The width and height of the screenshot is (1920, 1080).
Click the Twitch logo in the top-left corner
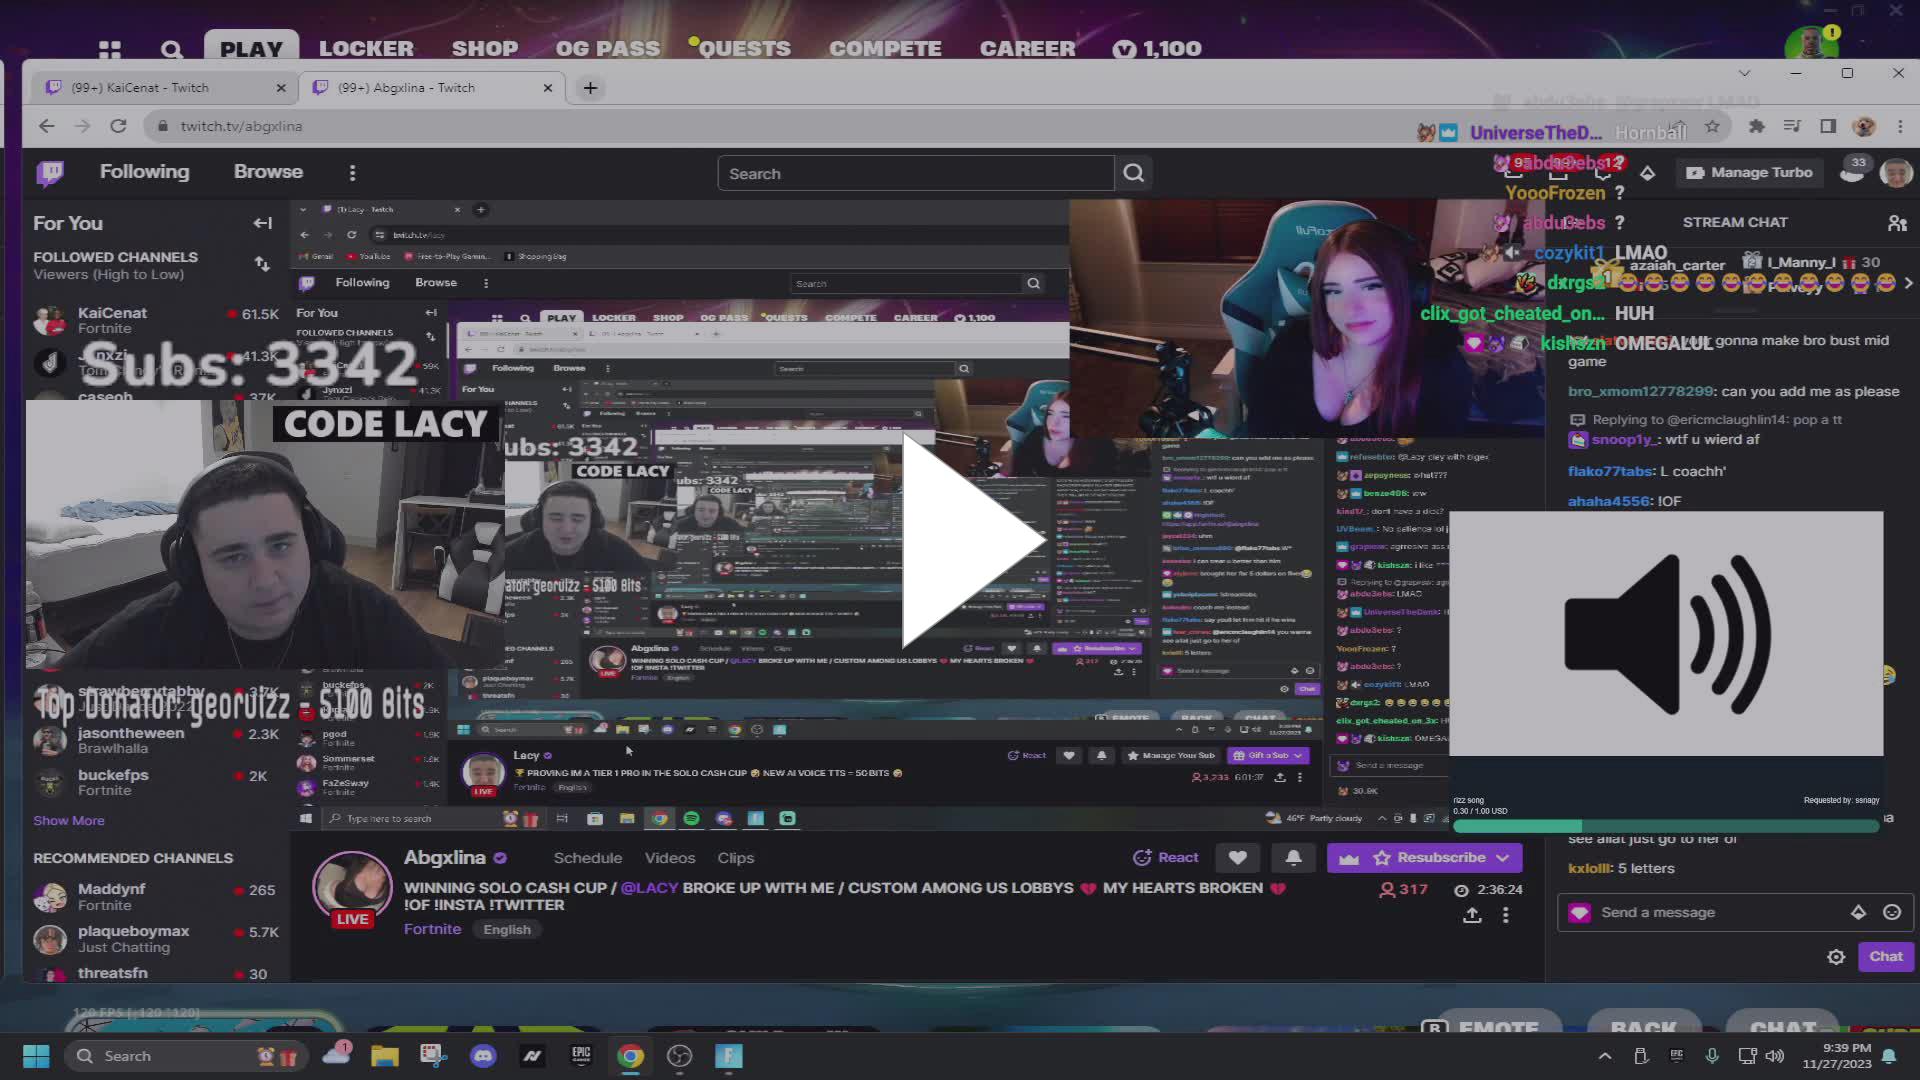pos(50,172)
